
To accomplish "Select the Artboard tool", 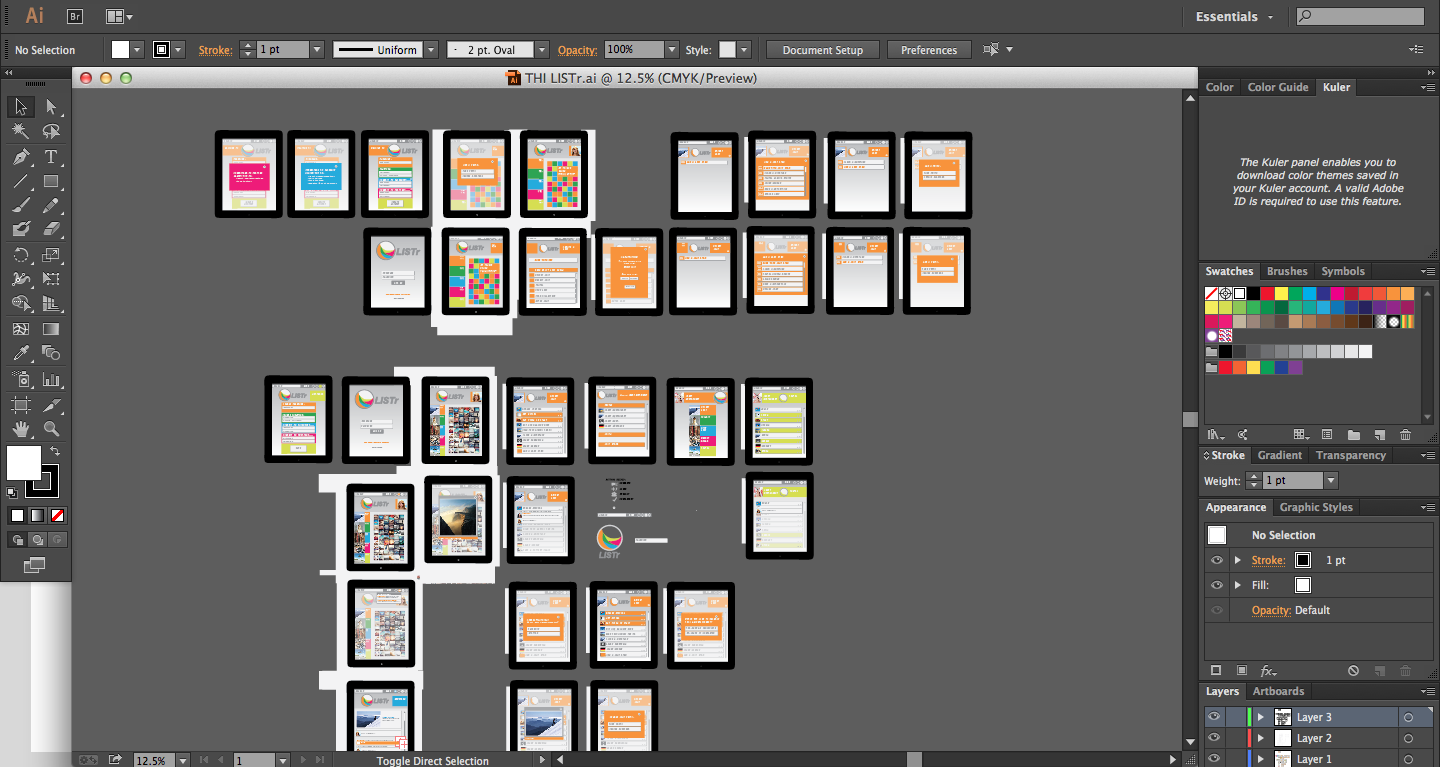I will tap(21, 404).
